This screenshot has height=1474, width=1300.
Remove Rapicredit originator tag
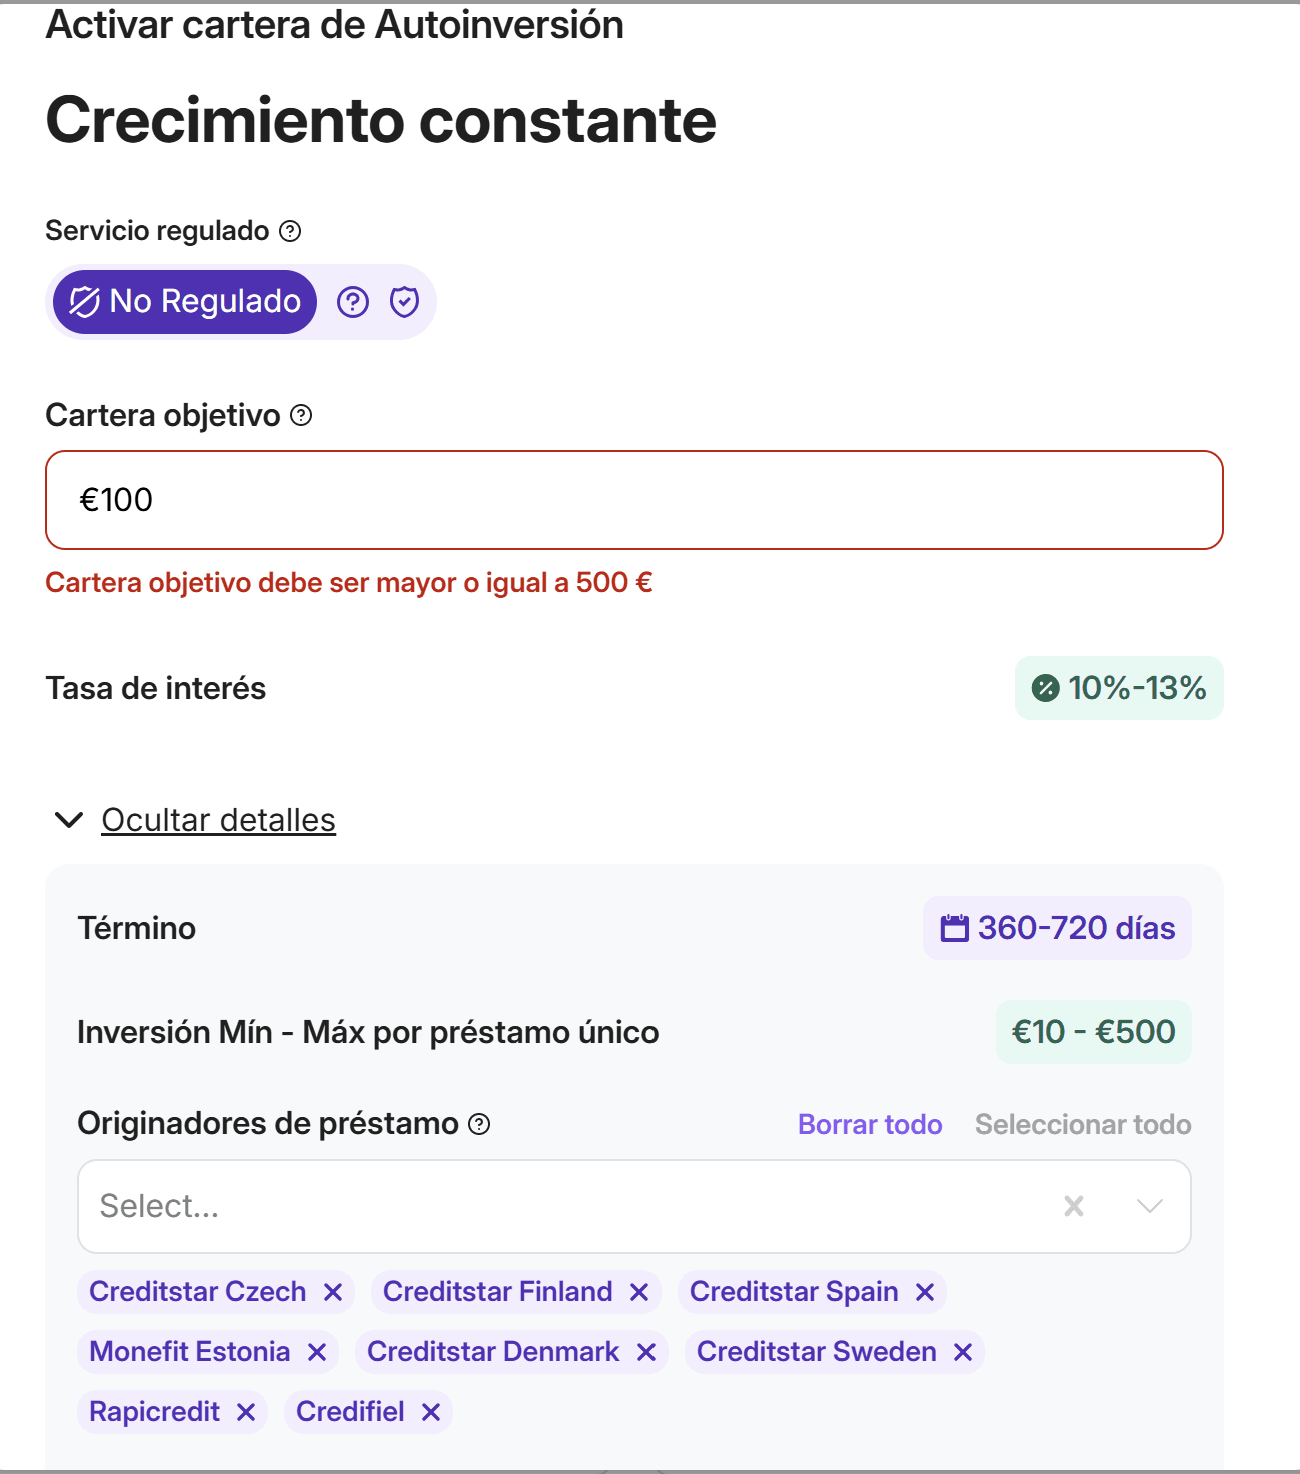tap(246, 1412)
